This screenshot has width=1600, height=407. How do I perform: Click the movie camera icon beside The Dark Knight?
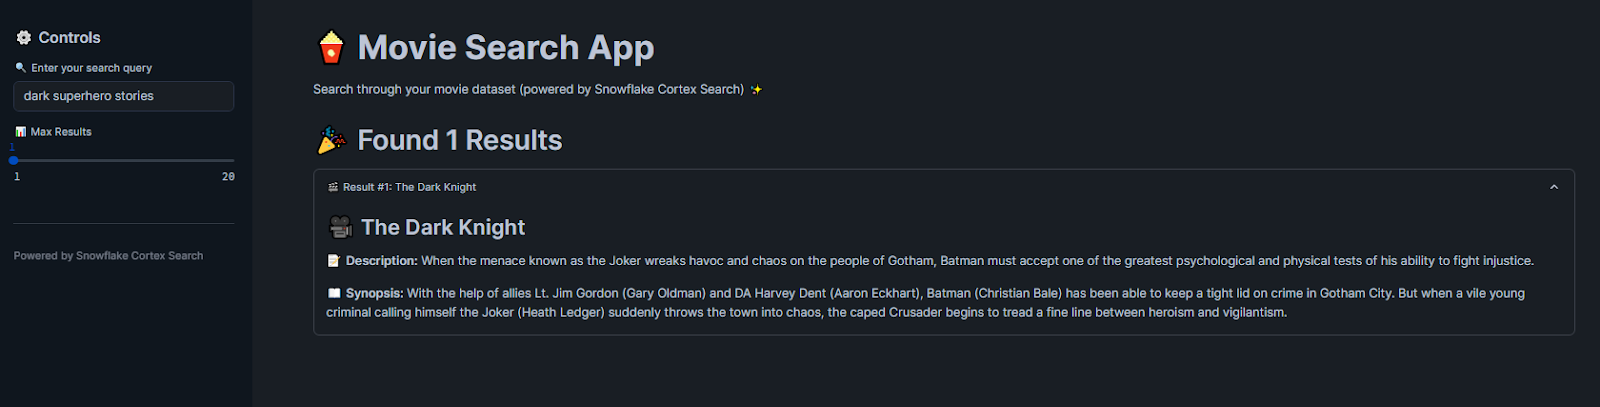tap(341, 228)
